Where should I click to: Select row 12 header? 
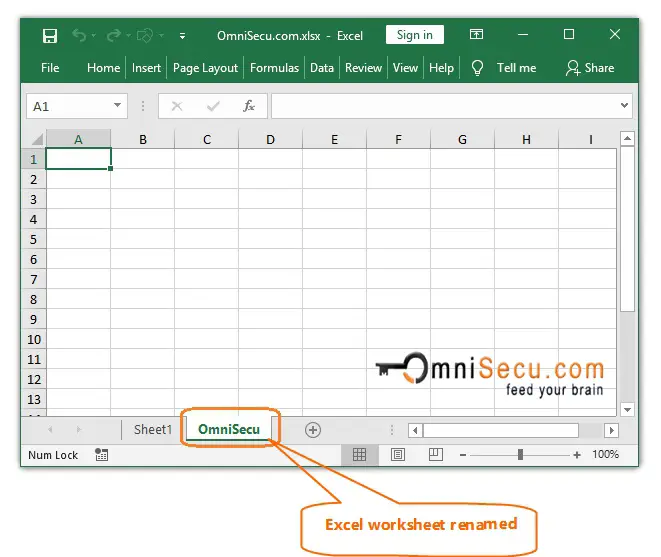(33, 379)
